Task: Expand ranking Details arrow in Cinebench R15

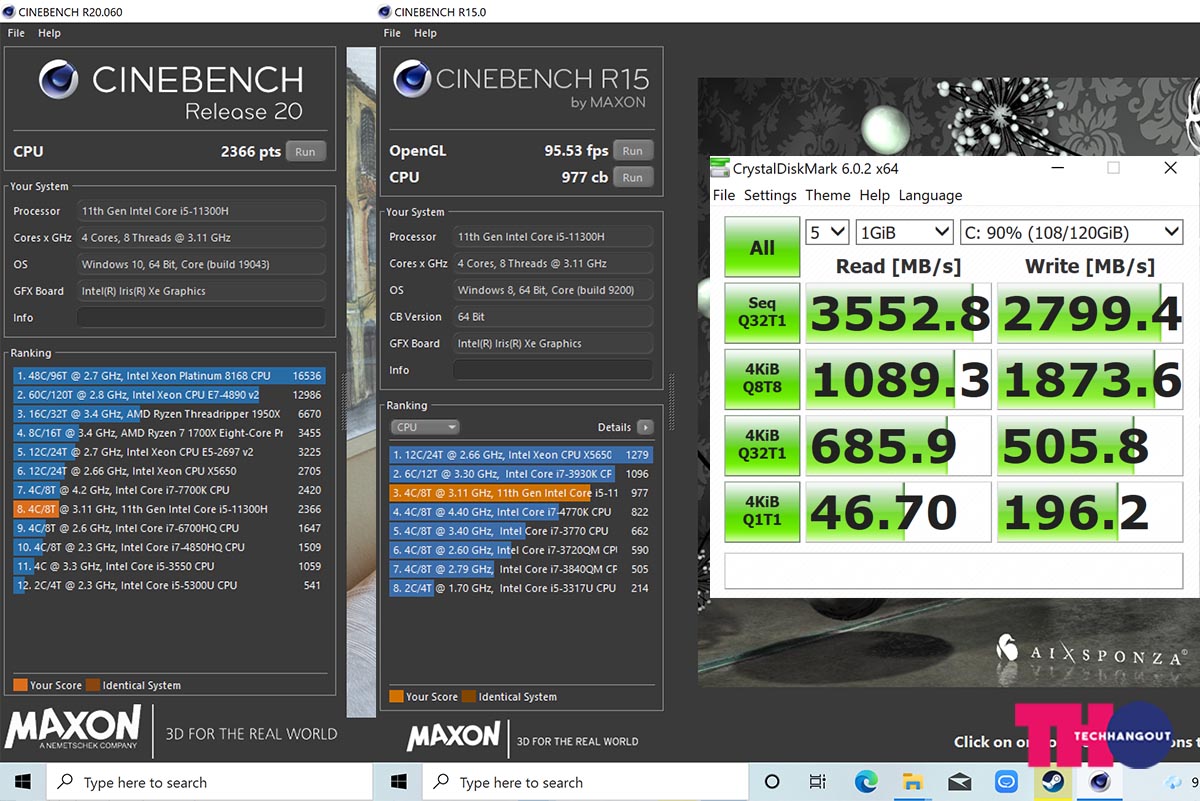Action: pyautogui.click(x=645, y=427)
